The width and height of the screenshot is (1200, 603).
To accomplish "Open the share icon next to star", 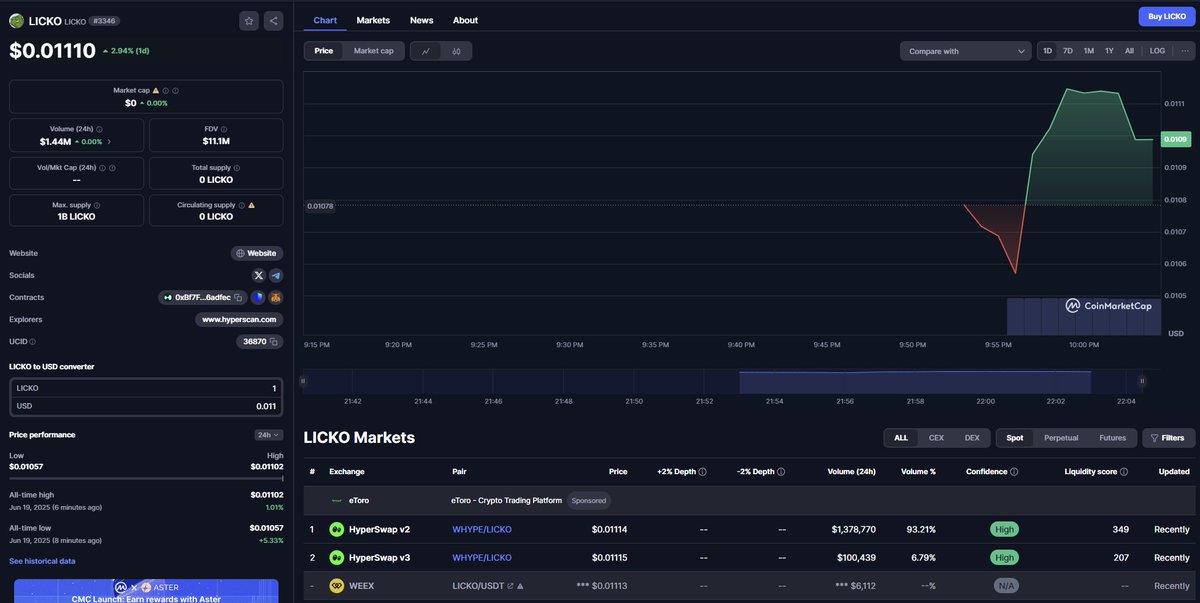I will 274,20.
